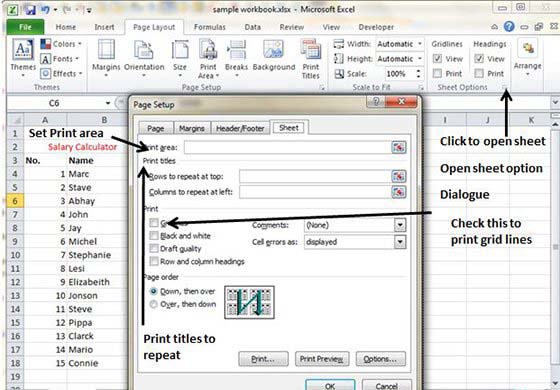
Task: Open the Margins menu
Action: [106, 59]
